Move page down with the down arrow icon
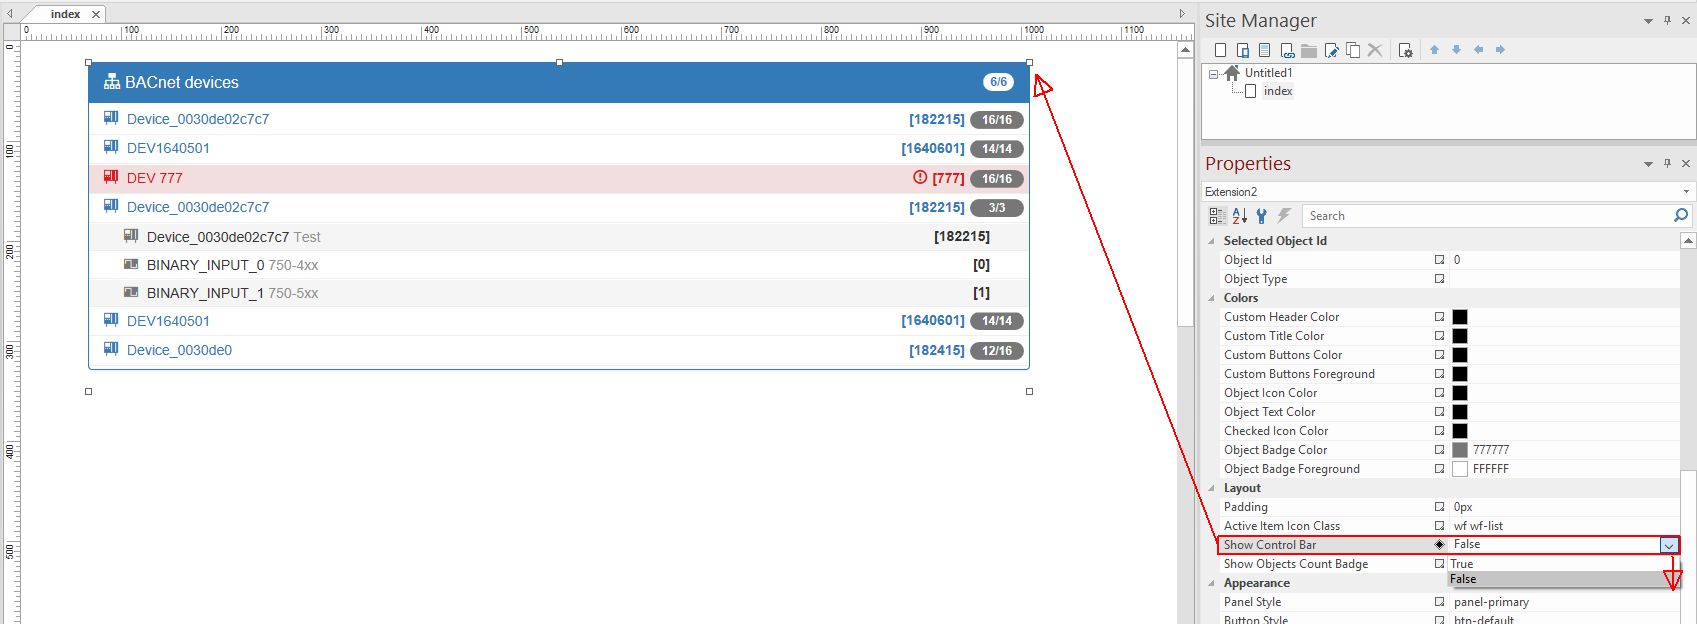The image size is (1697, 624). 1456,50
